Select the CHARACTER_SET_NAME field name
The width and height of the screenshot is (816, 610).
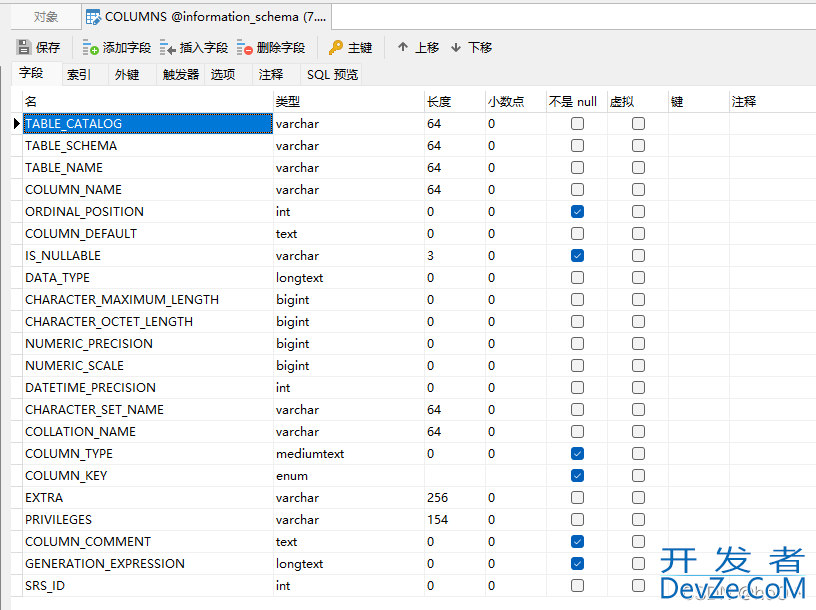pos(94,410)
